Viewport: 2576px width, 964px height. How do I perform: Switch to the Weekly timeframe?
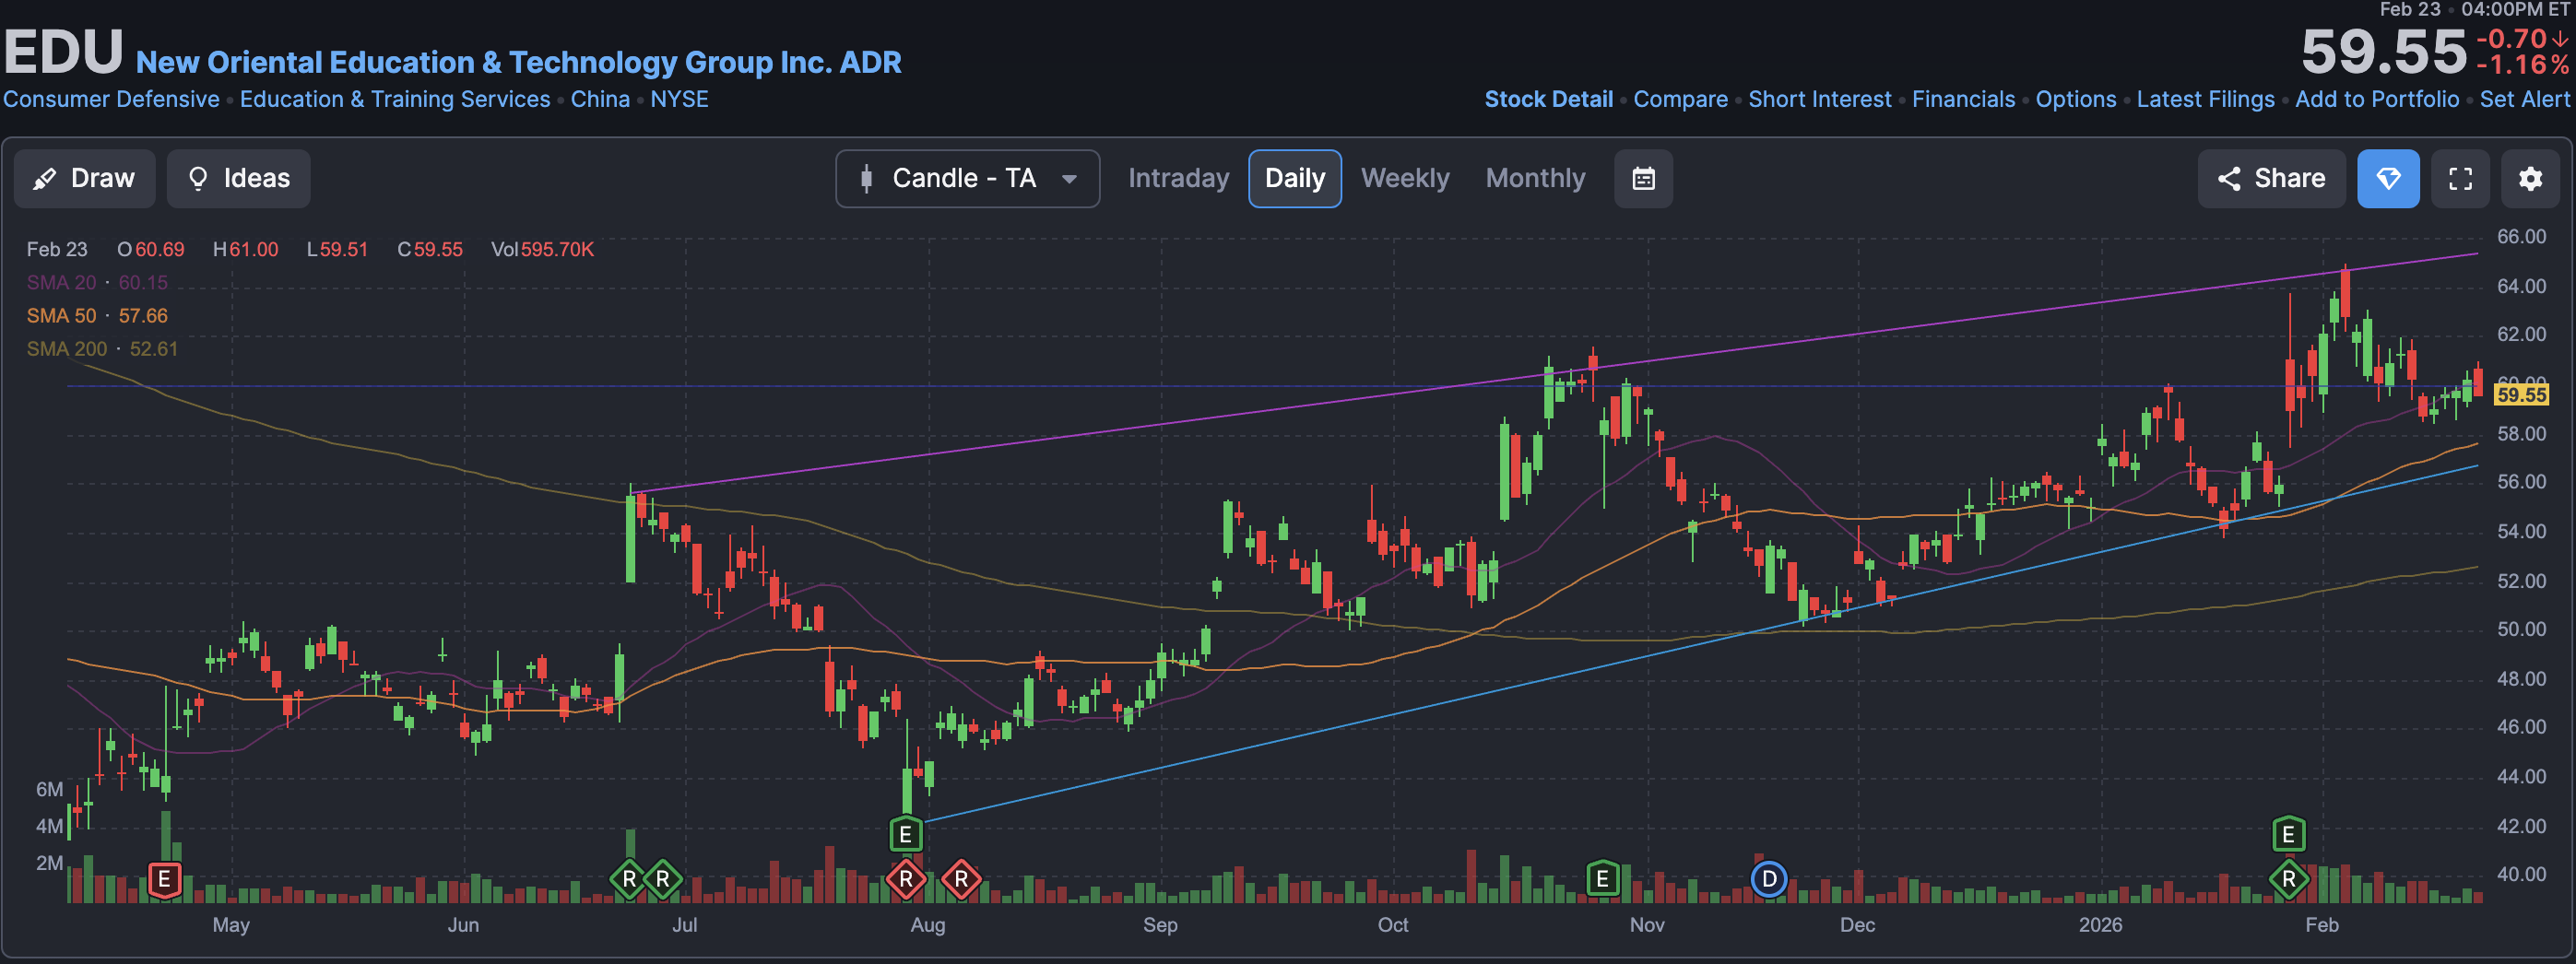(1404, 178)
